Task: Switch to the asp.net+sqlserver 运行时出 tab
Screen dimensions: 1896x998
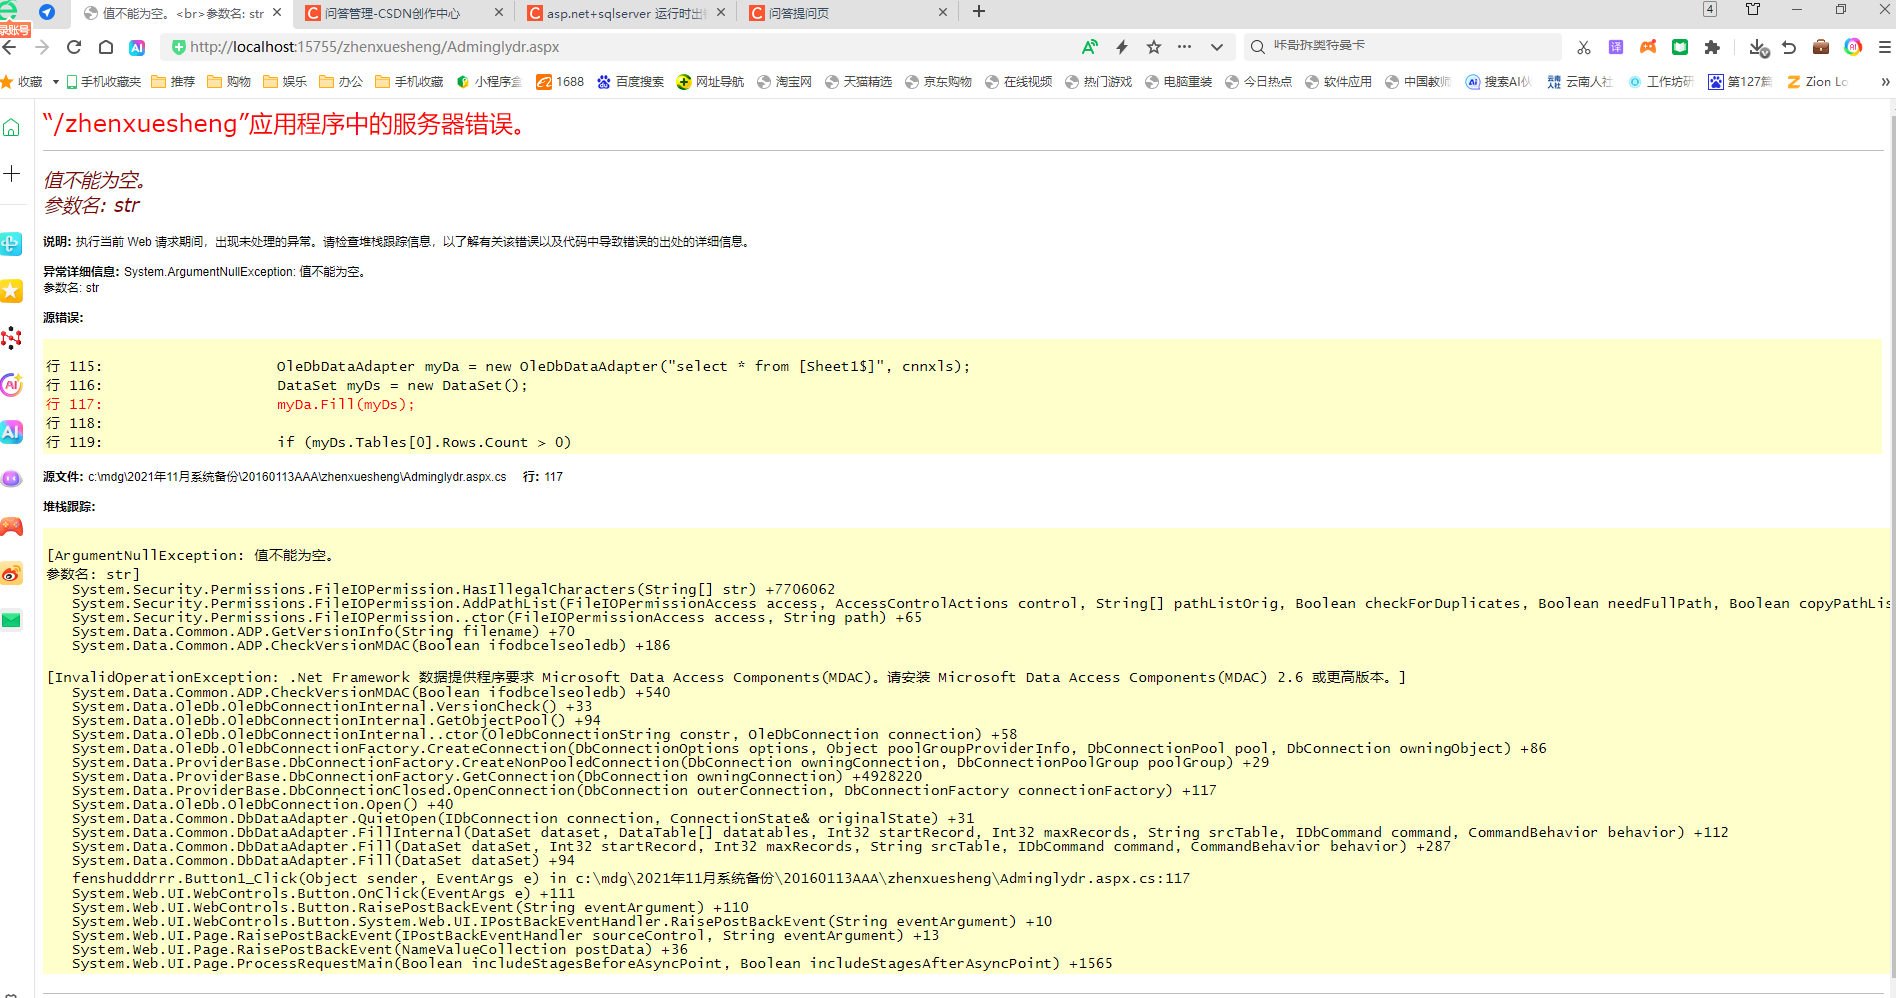Action: 625,13
